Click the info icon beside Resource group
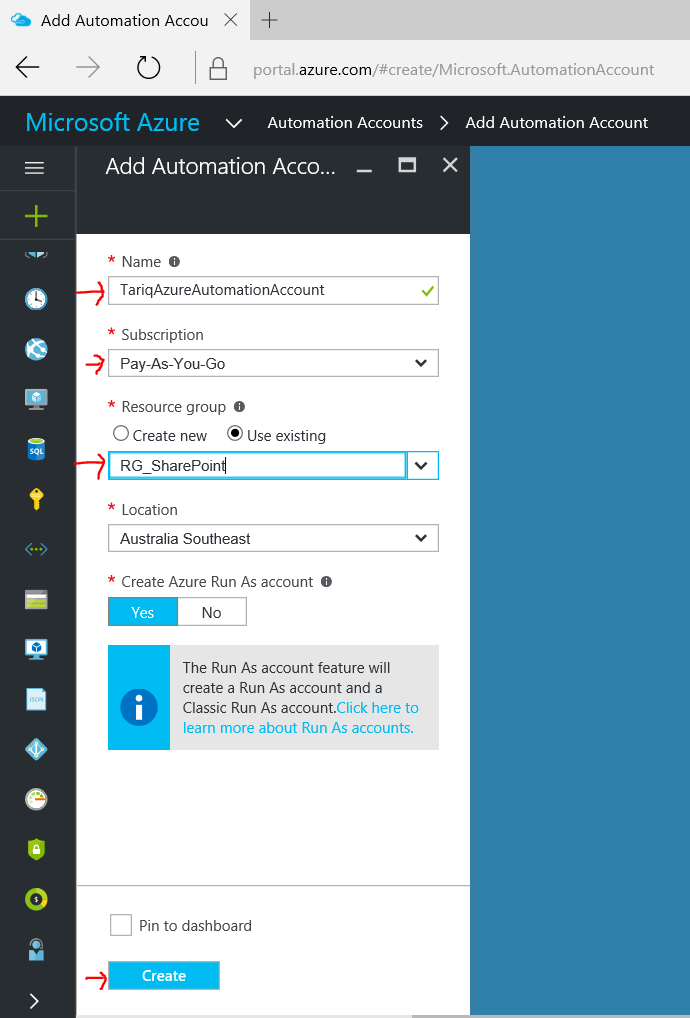 240,406
